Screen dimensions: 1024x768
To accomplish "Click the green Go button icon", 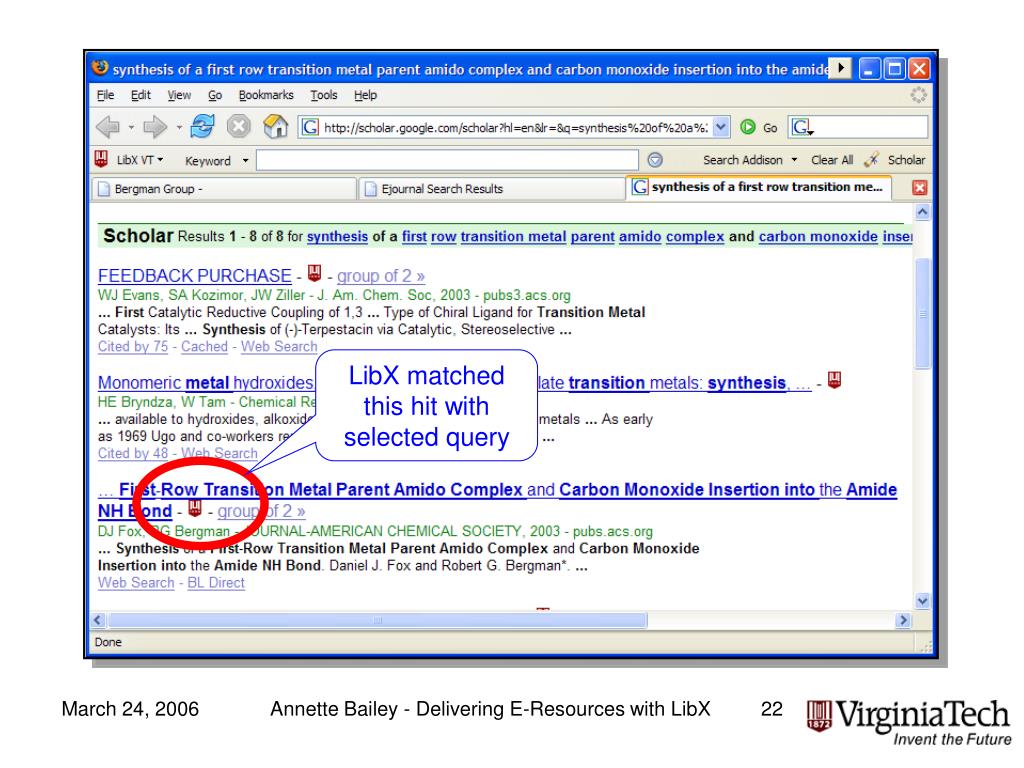I will [748, 127].
